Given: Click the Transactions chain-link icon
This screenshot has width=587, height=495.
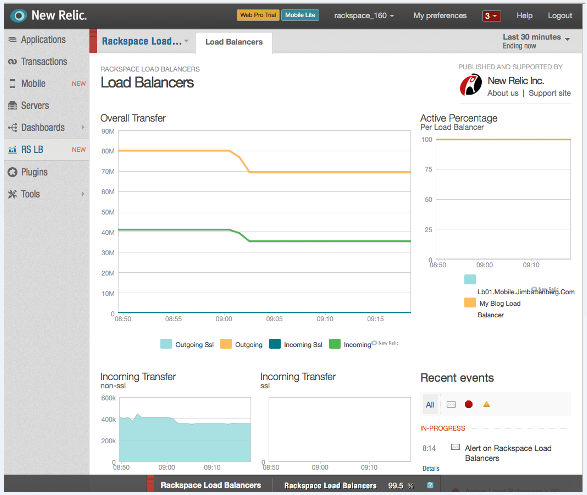Looking at the screenshot, I should point(12,61).
